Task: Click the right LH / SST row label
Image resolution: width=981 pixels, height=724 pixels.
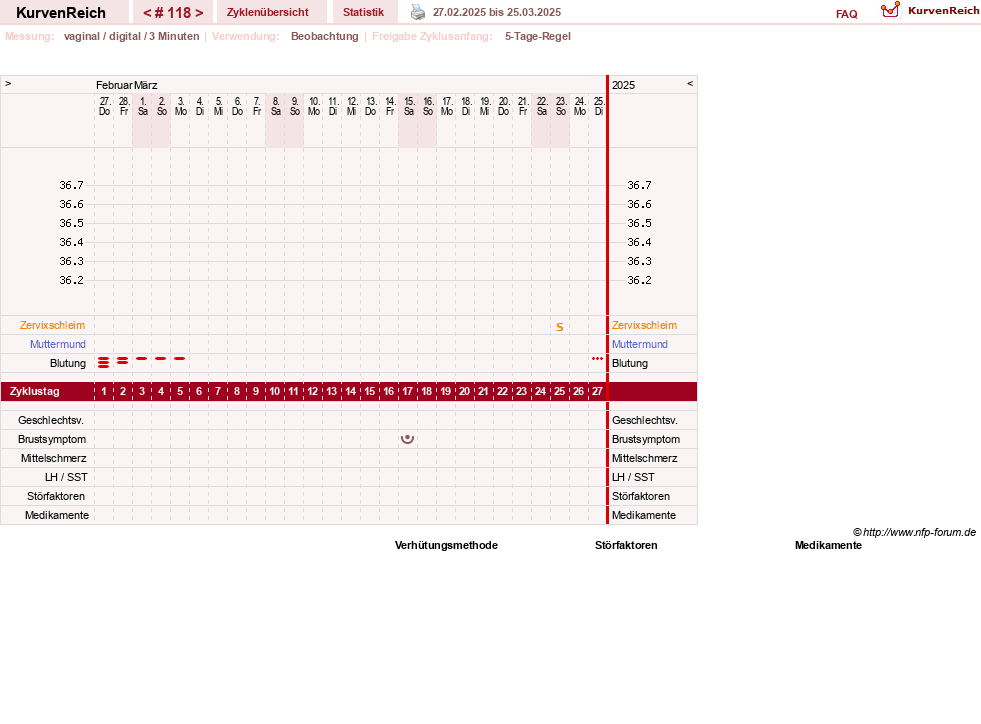Action: (x=633, y=477)
